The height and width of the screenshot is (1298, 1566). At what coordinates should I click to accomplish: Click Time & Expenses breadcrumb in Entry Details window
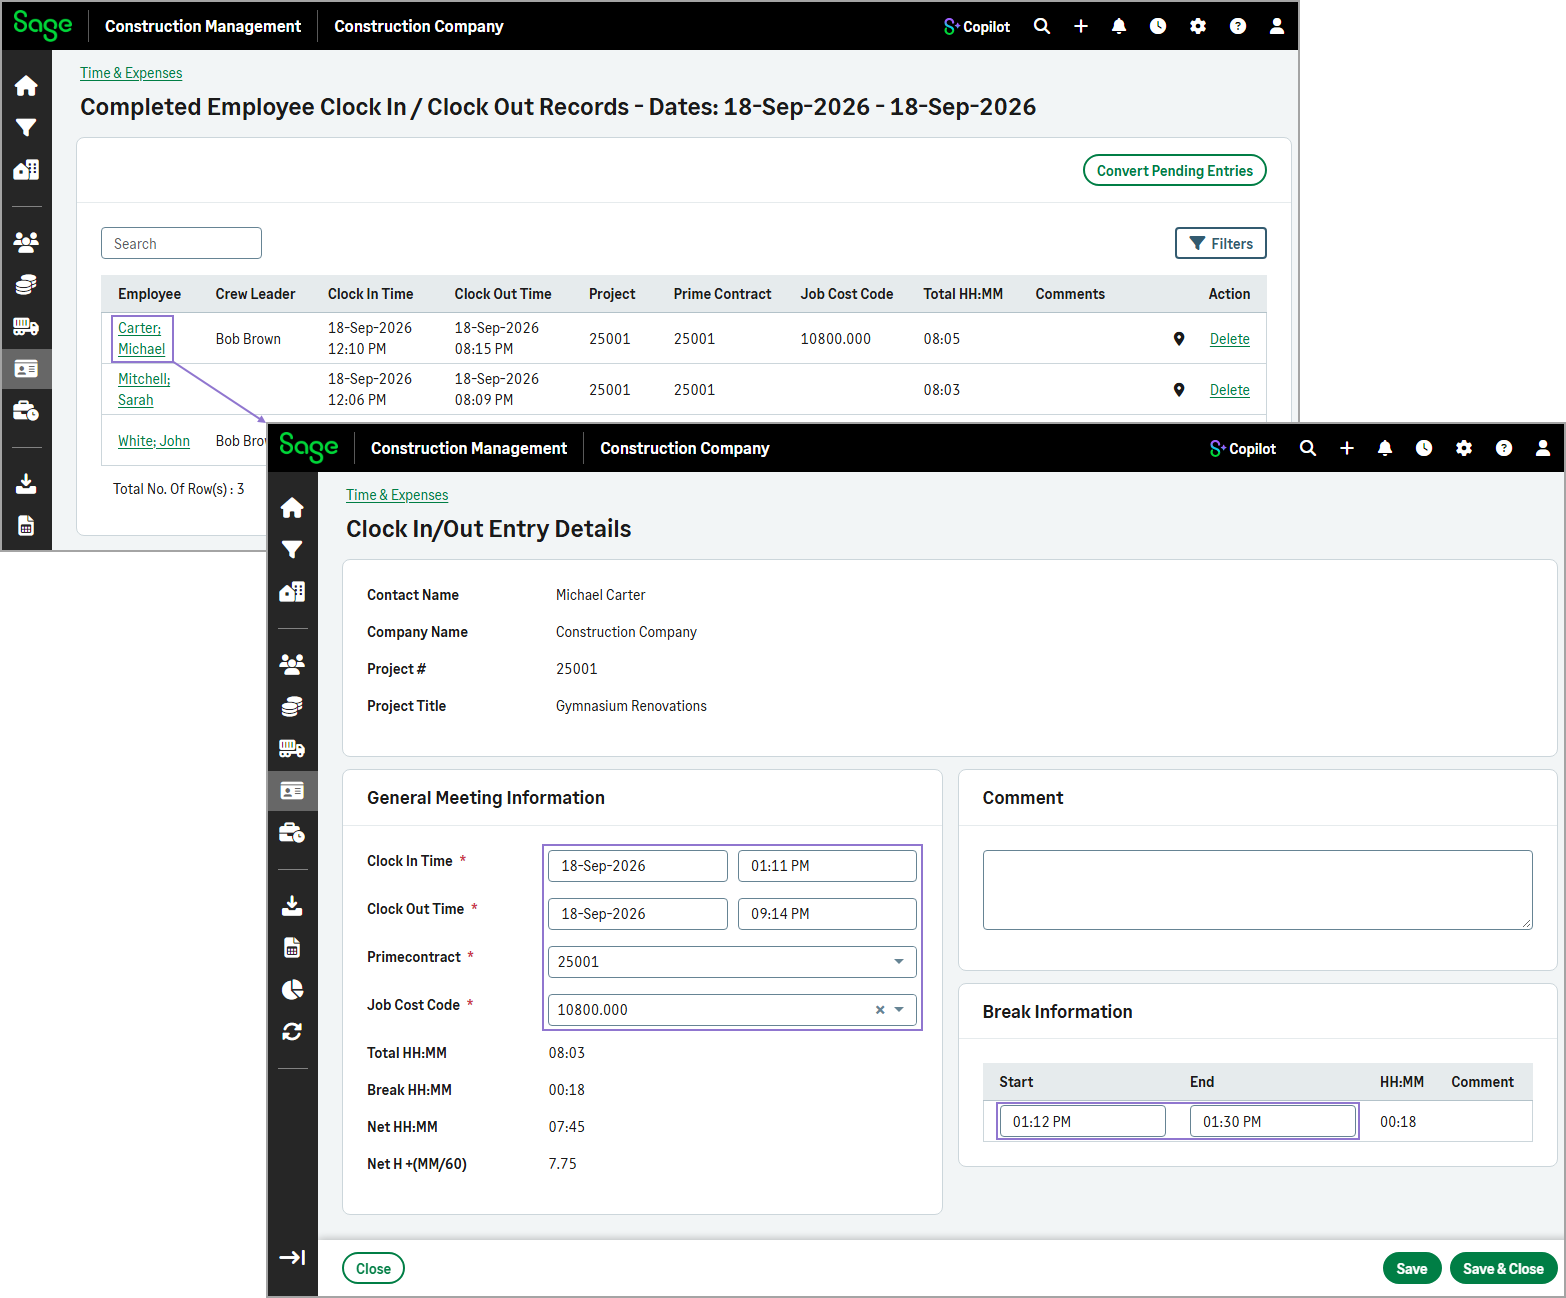click(x=397, y=495)
